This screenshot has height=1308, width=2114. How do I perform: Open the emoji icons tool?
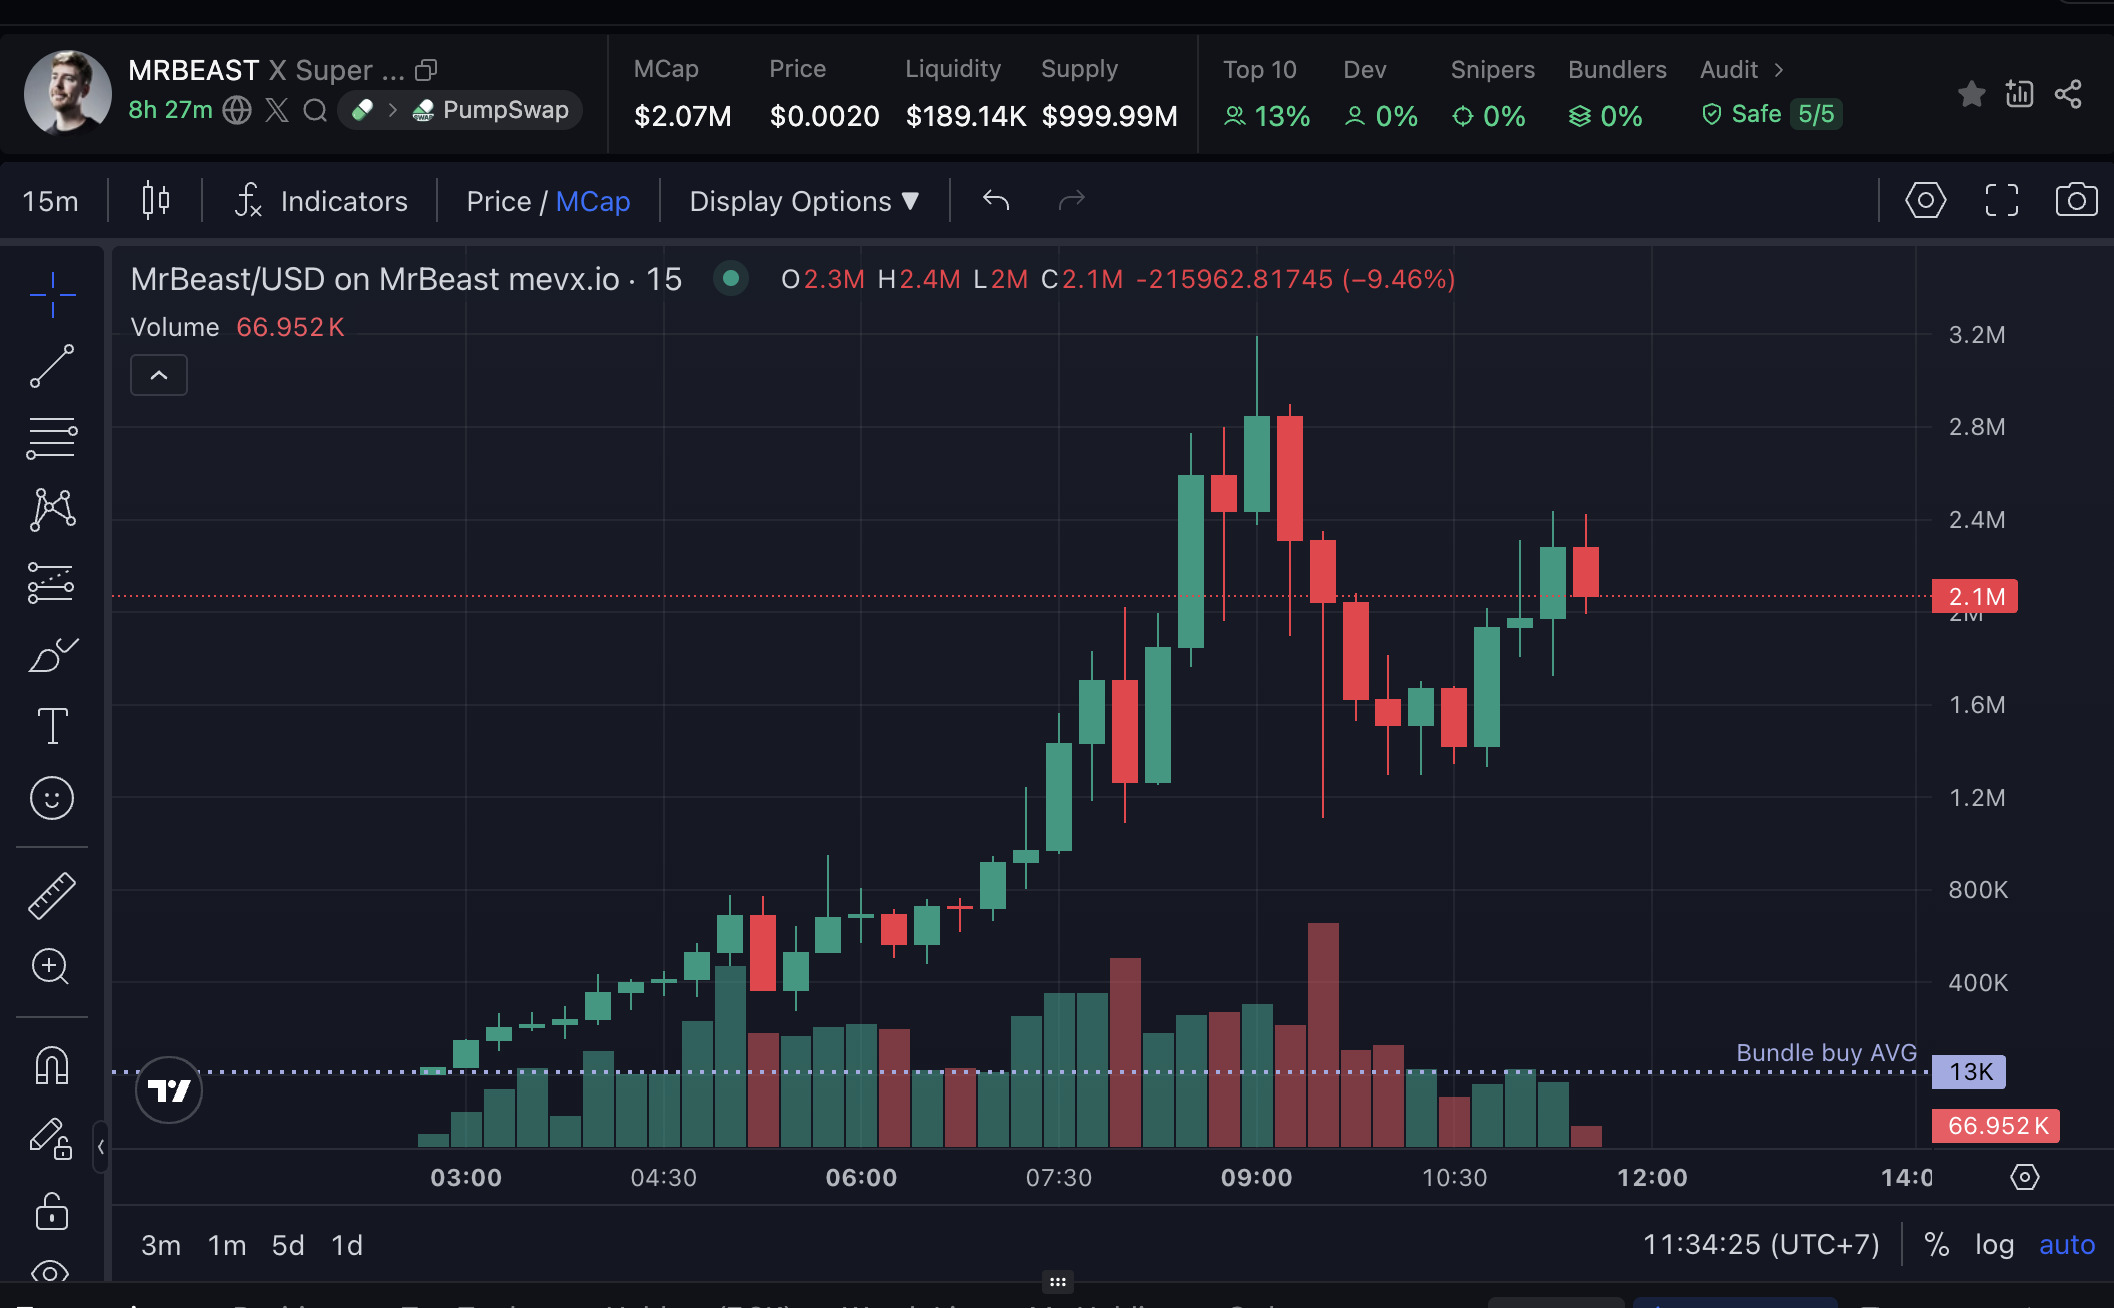[x=52, y=798]
